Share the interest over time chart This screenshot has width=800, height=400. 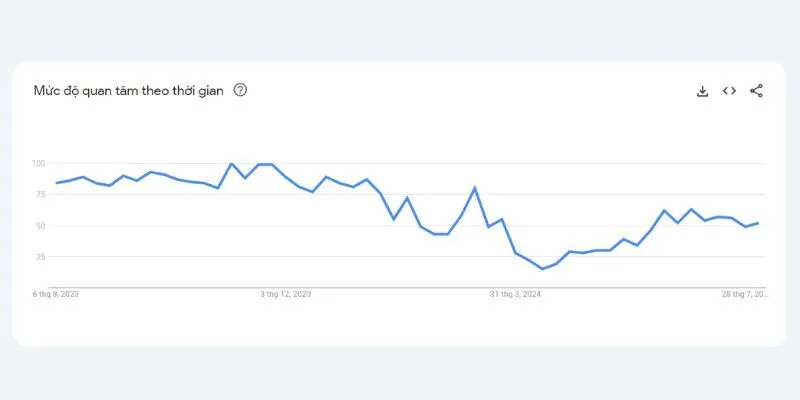[x=756, y=91]
